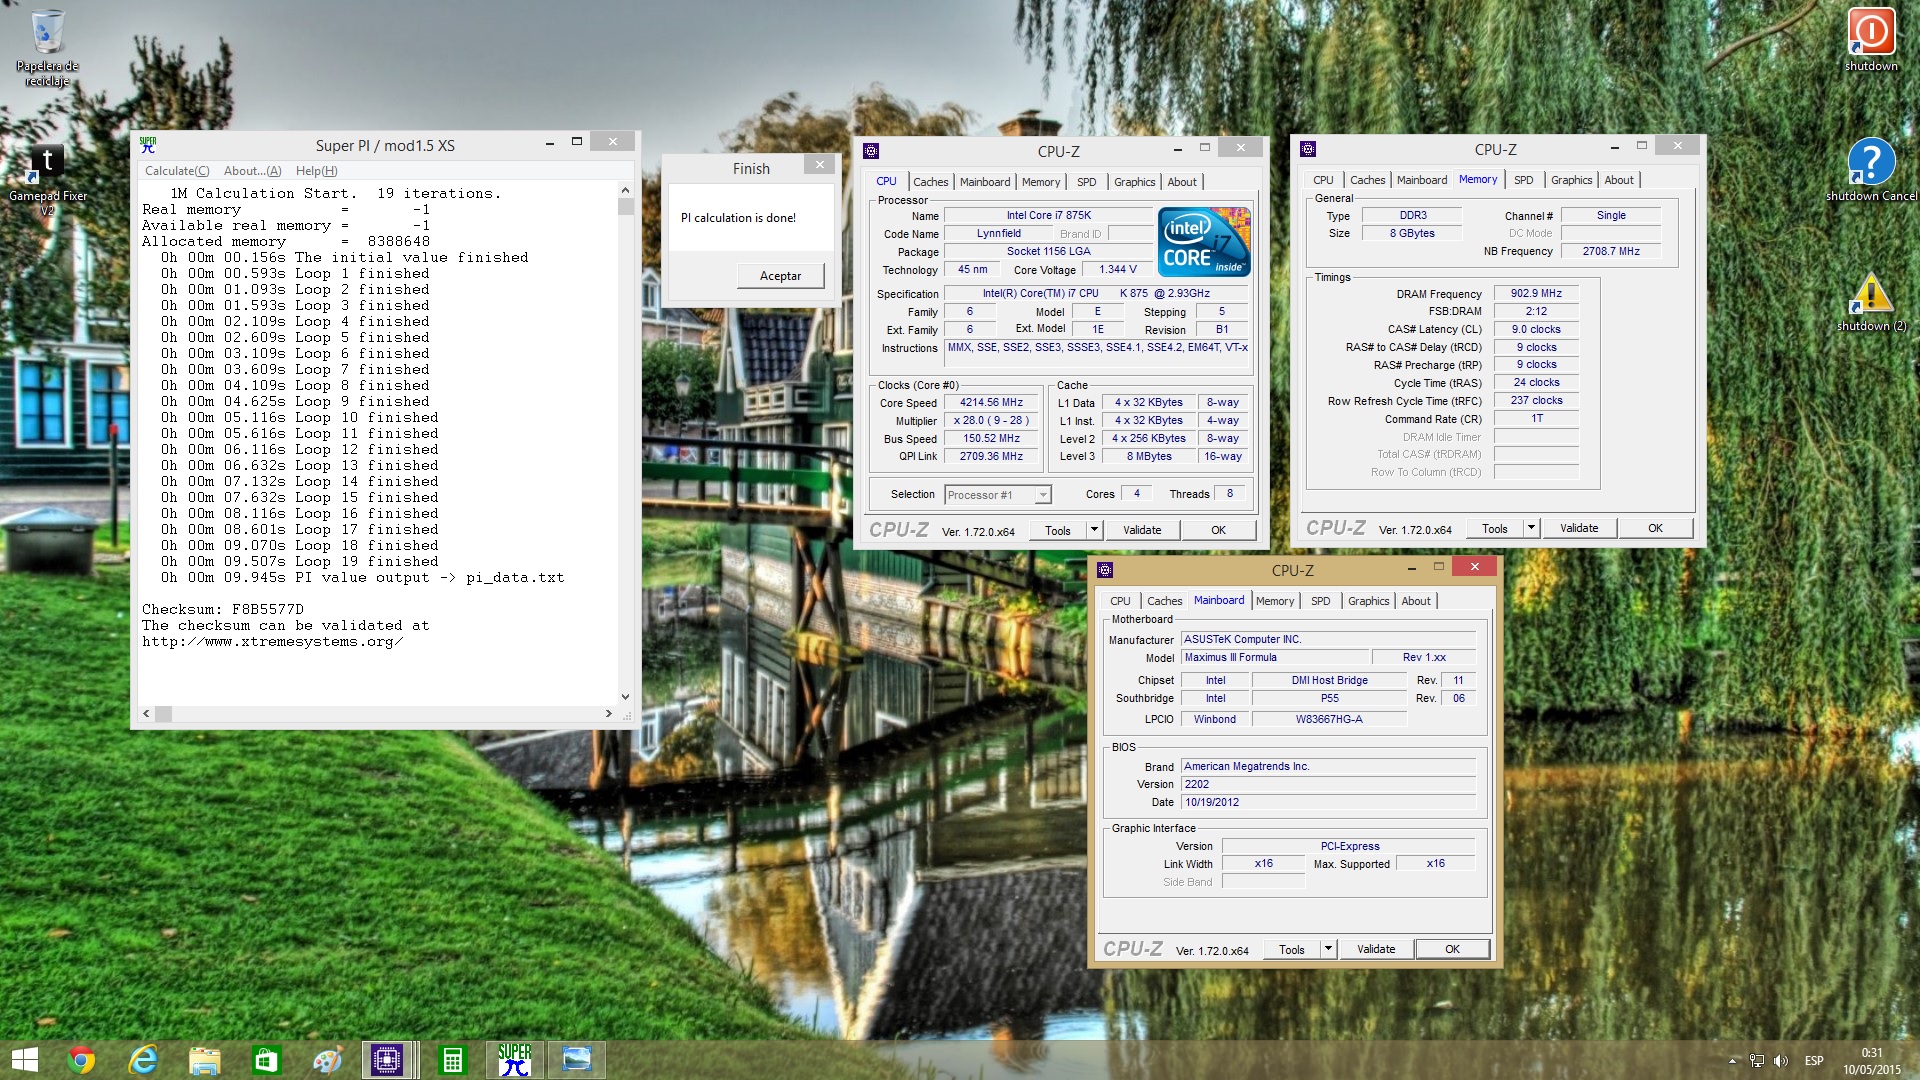1920x1080 pixels.
Task: Expand Tools dropdown arrow in Mainboard window
Action: (1328, 950)
